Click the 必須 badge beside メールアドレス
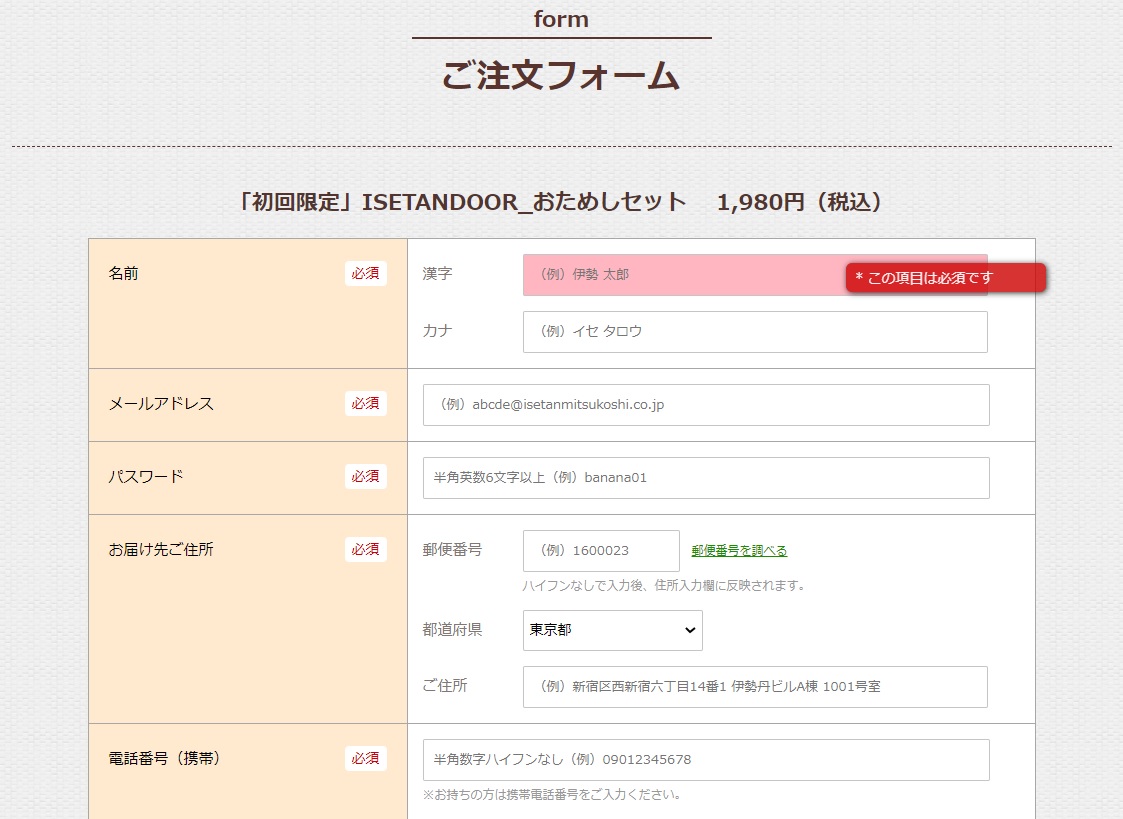 coord(365,404)
